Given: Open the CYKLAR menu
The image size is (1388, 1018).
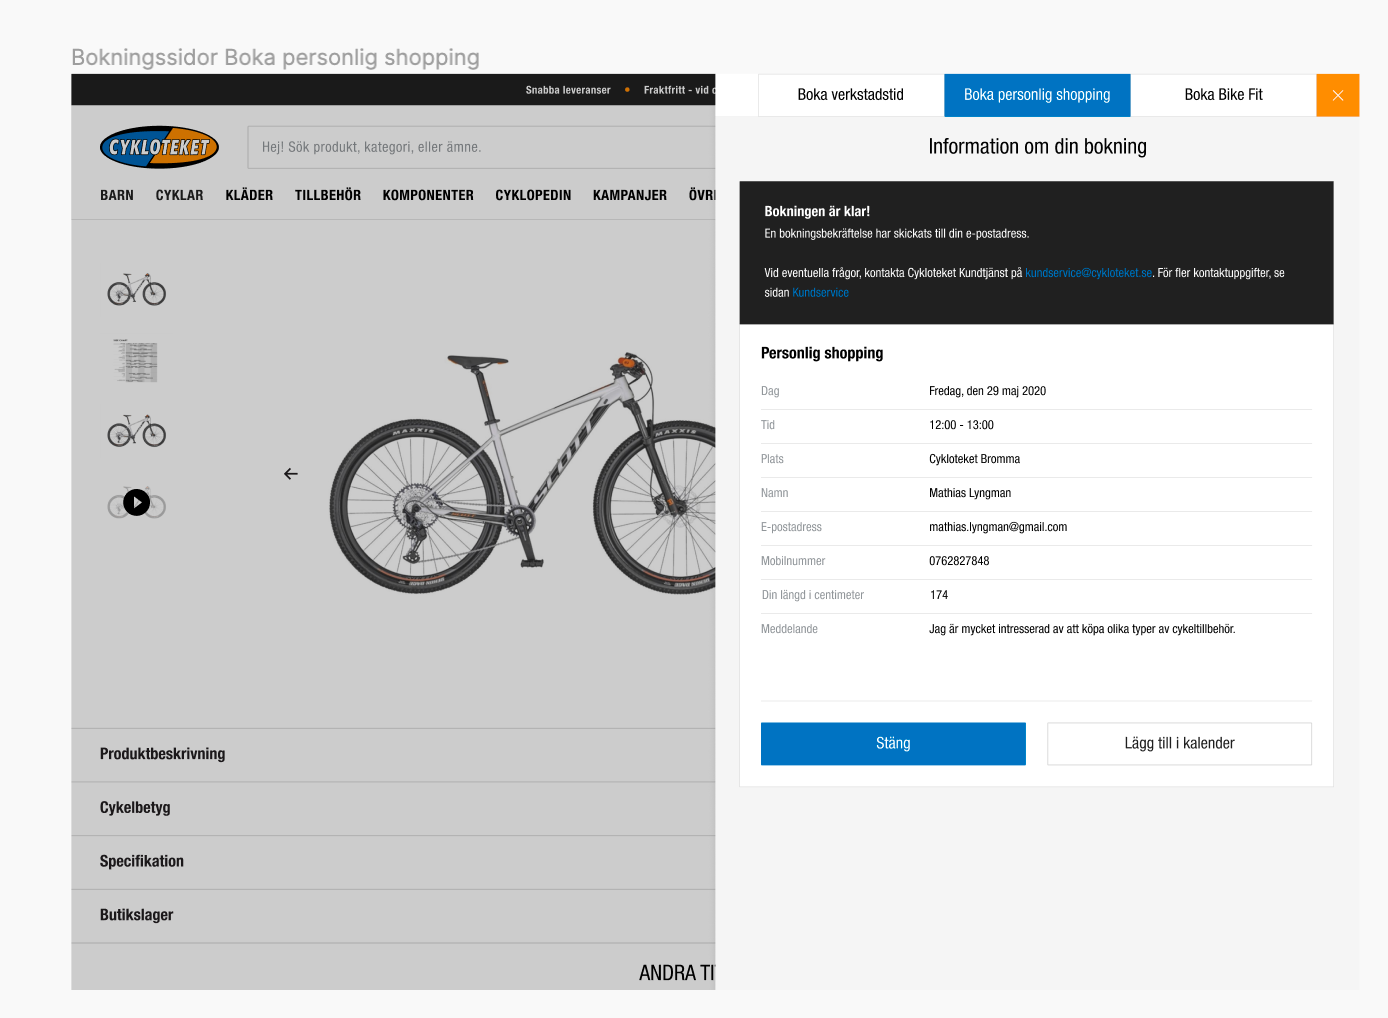Looking at the screenshot, I should tap(180, 195).
